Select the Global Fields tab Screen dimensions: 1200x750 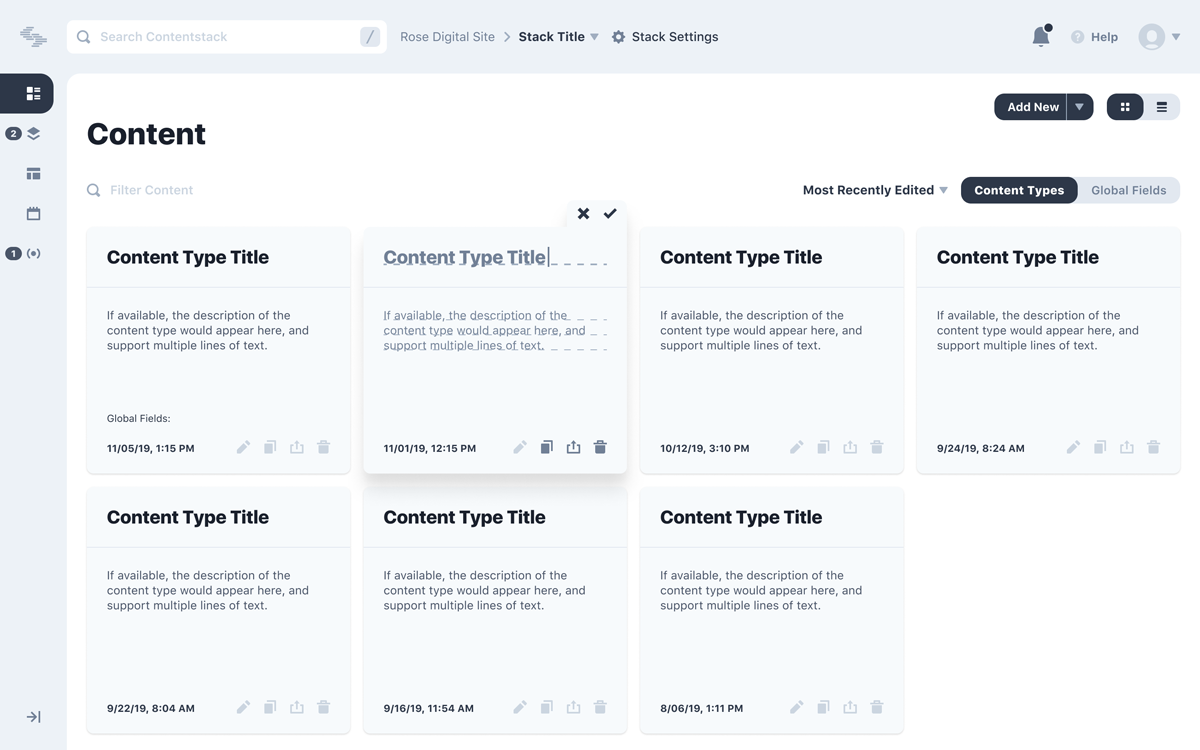pos(1128,190)
